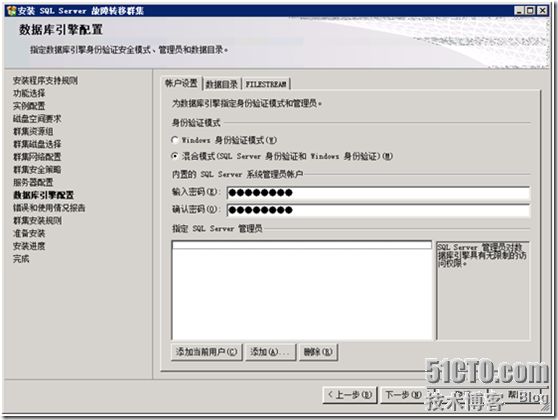This screenshot has width=558, height=420.
Task: Select 错误和使用情况报告 in the step list
Action: (x=49, y=208)
